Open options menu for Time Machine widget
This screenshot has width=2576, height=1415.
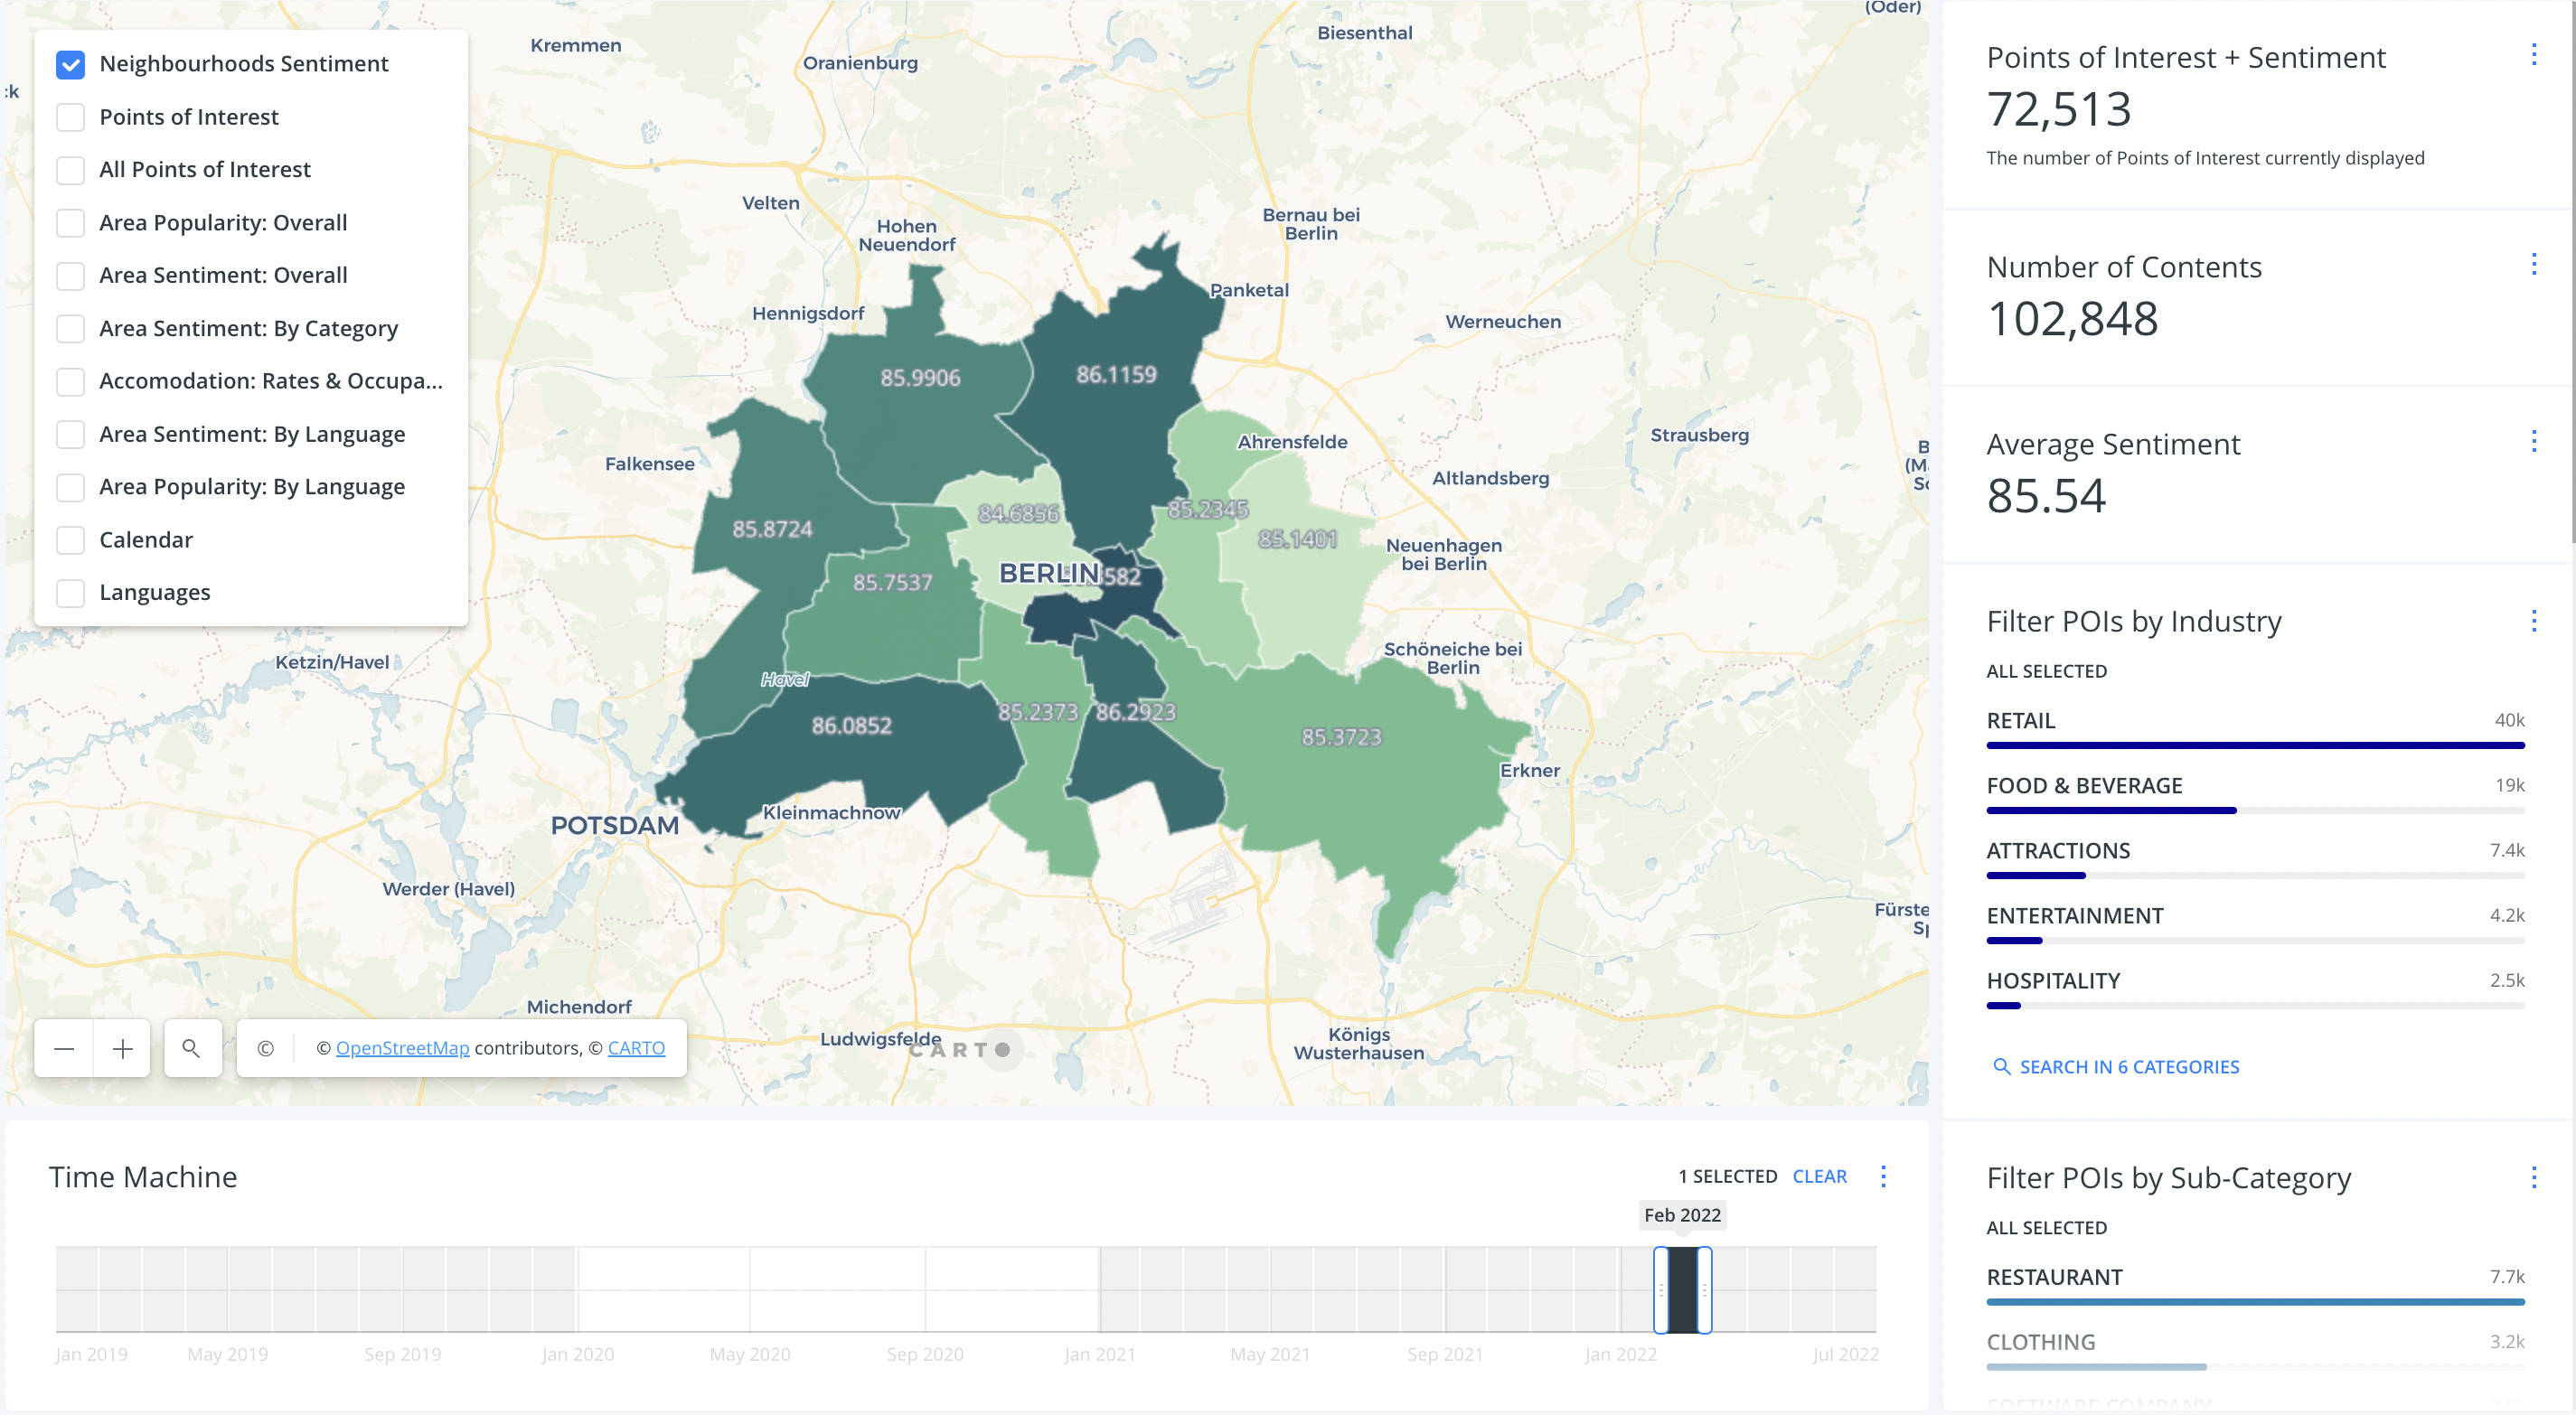coord(1883,1176)
